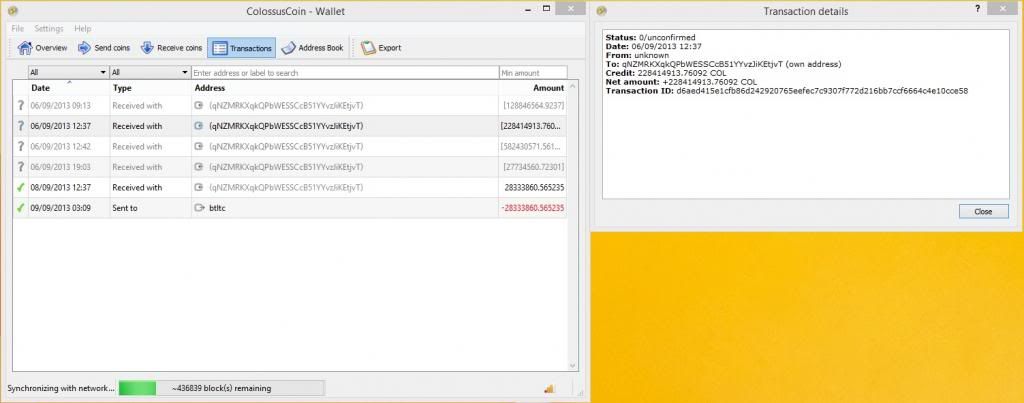Open the Send coins page
The width and height of the screenshot is (1024, 403).
click(104, 48)
